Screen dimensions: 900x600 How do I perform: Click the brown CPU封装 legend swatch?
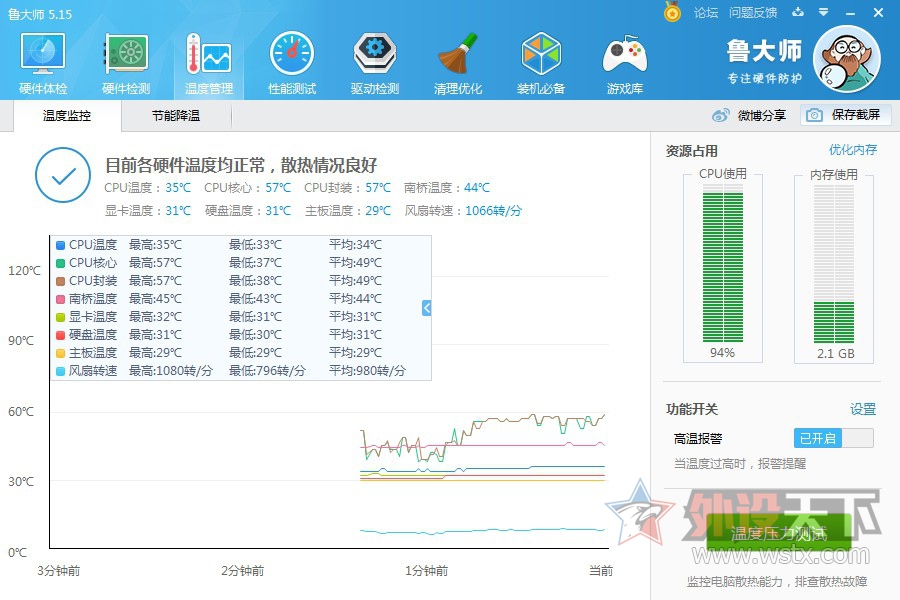(60, 281)
